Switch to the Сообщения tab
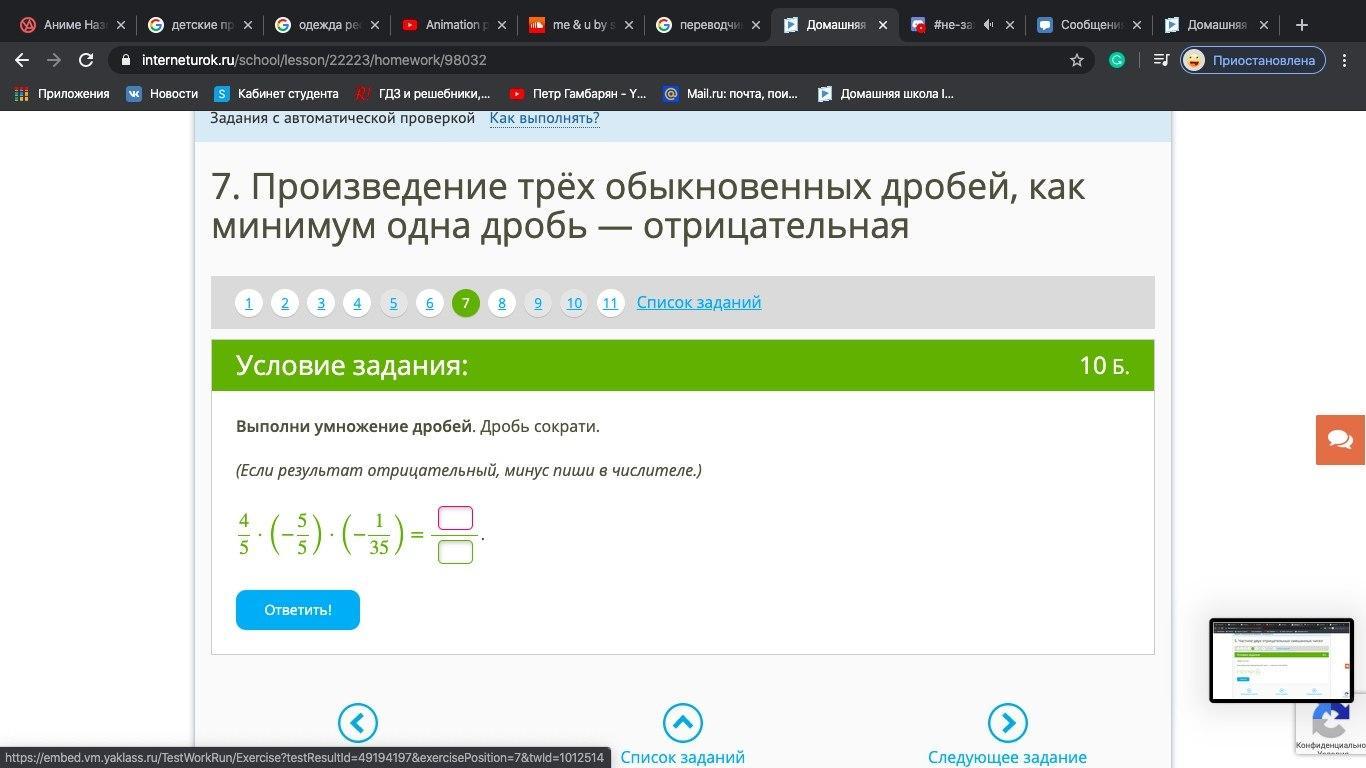 (x=1089, y=25)
